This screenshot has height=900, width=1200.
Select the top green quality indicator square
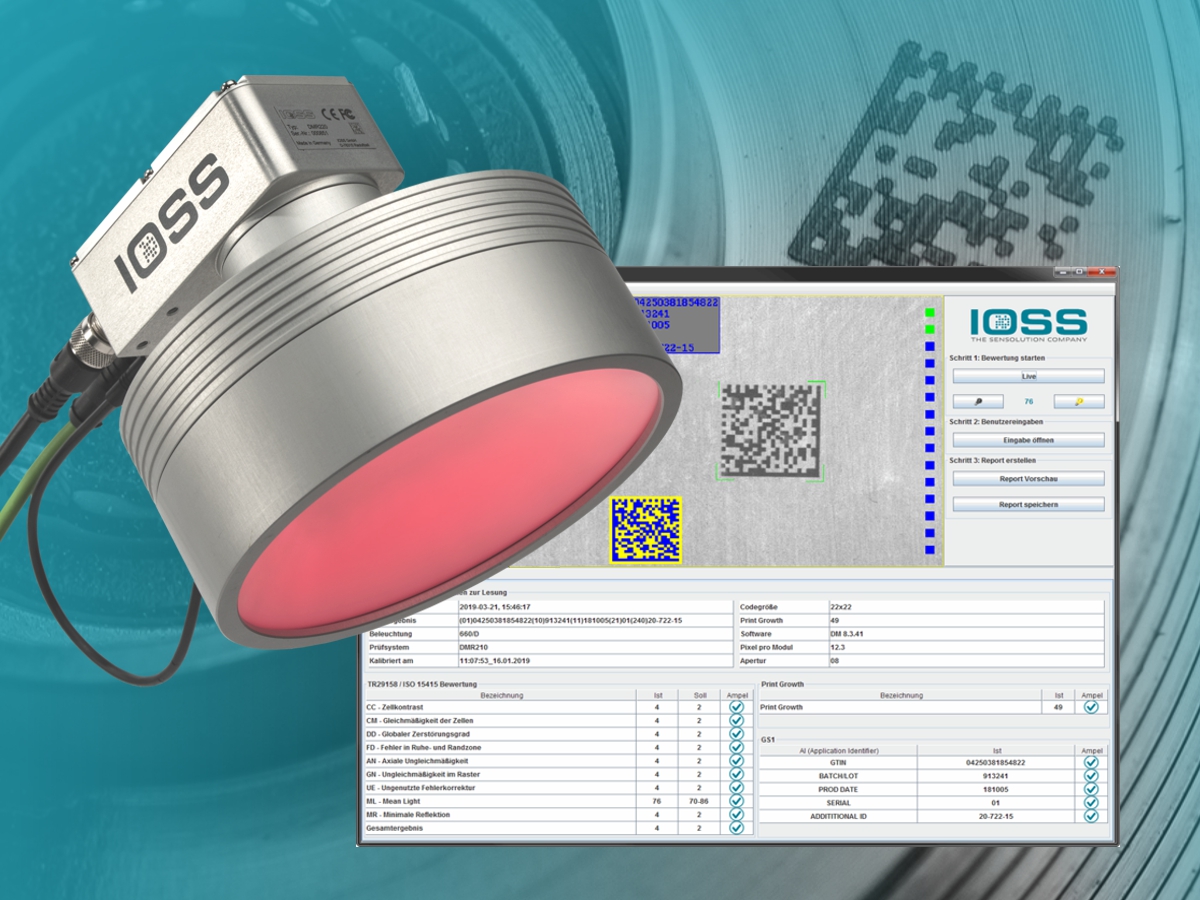click(930, 311)
